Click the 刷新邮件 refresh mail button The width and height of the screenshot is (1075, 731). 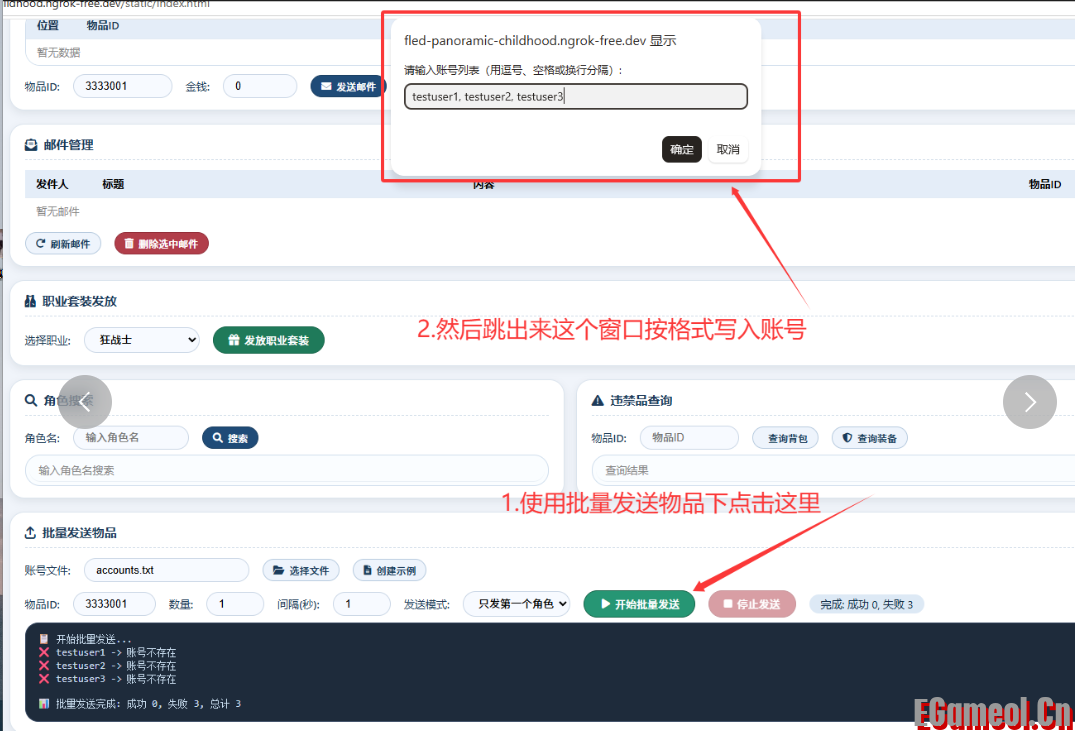pyautogui.click(x=63, y=243)
